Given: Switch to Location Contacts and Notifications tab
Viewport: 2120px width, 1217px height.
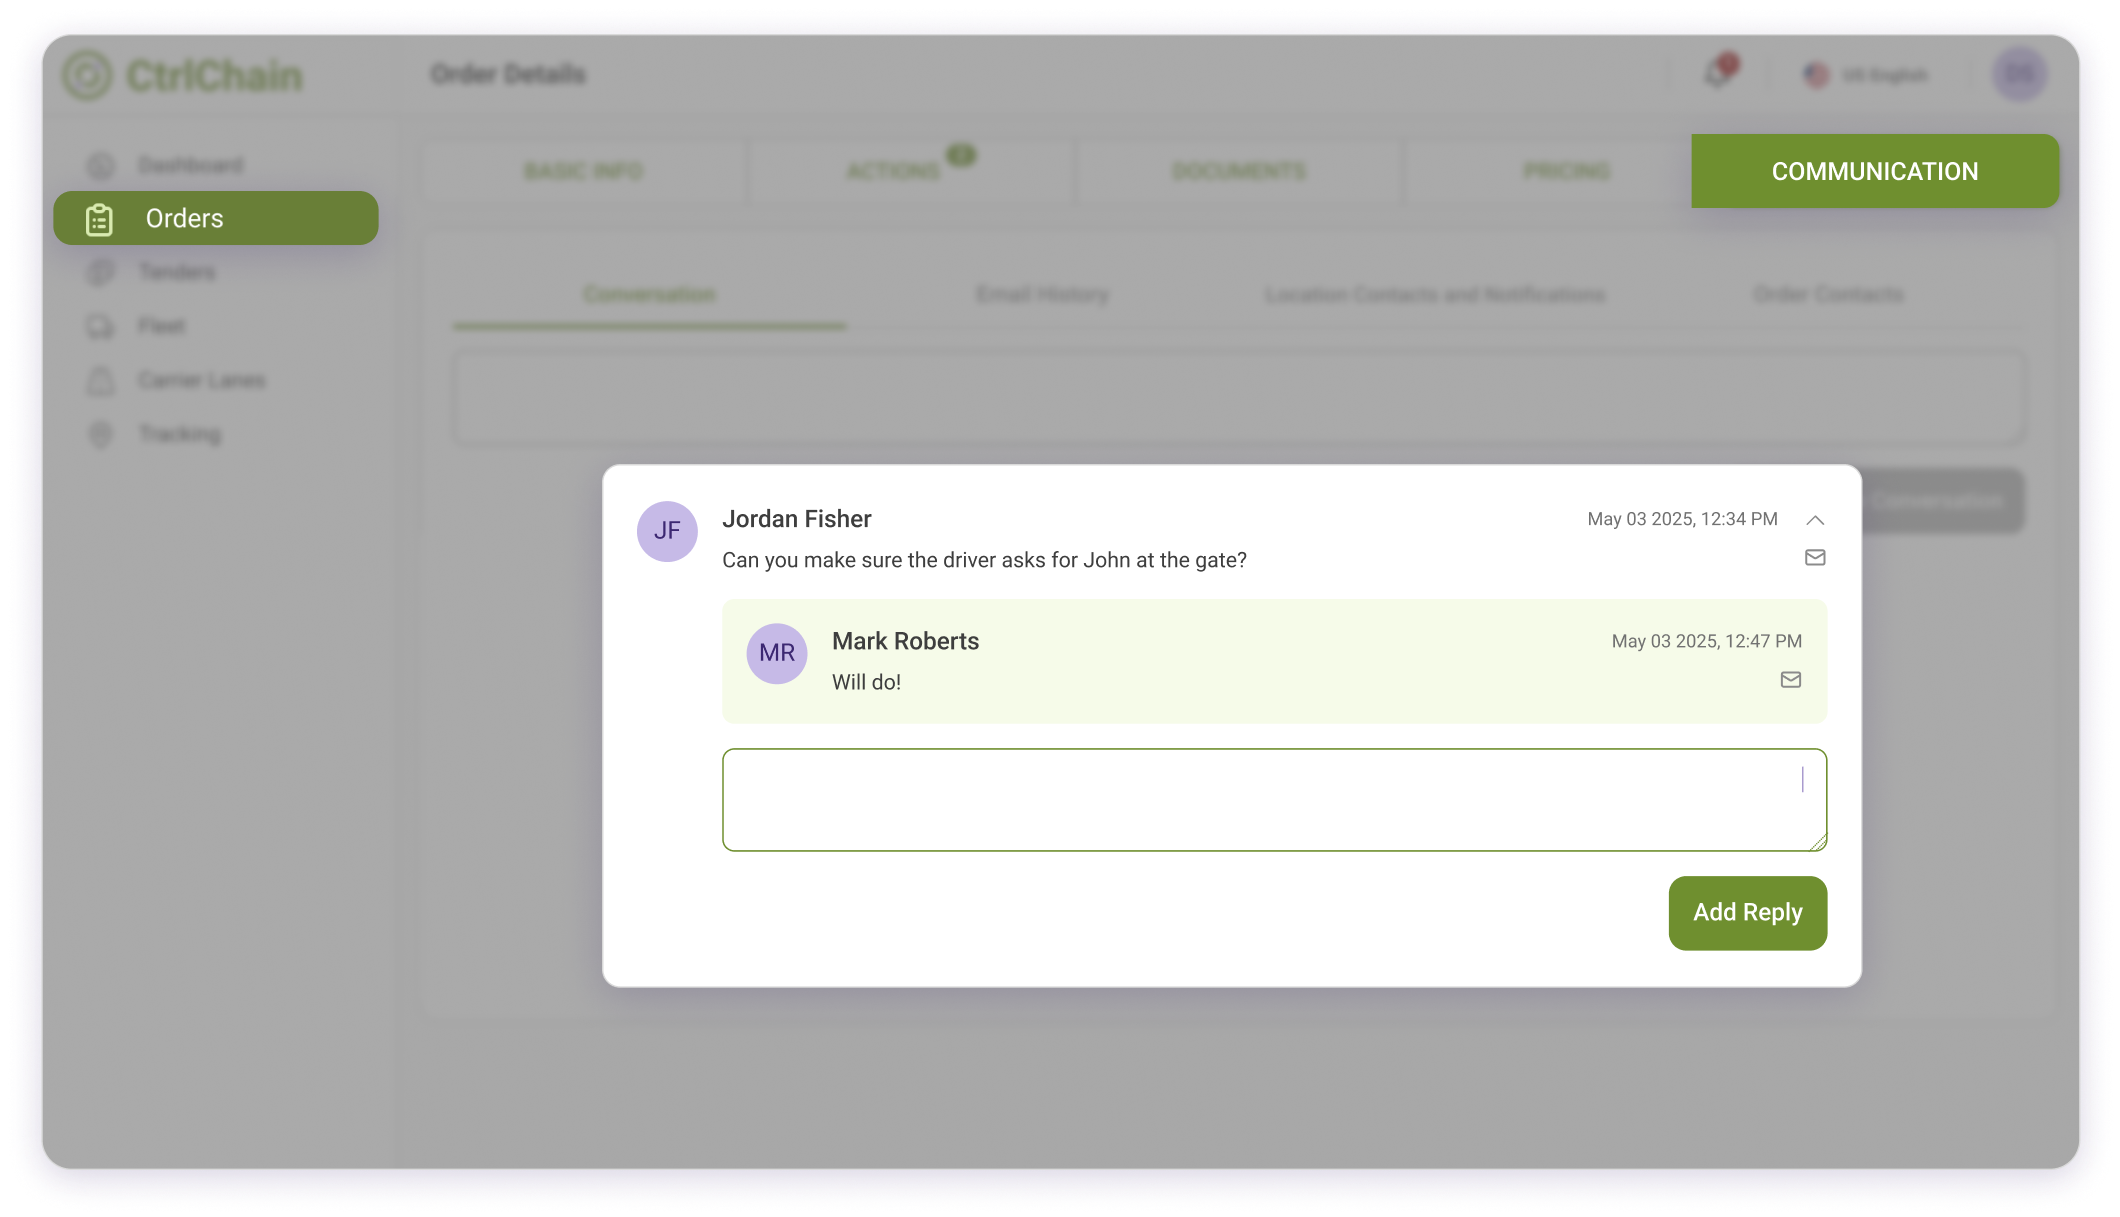Looking at the screenshot, I should click(1434, 294).
